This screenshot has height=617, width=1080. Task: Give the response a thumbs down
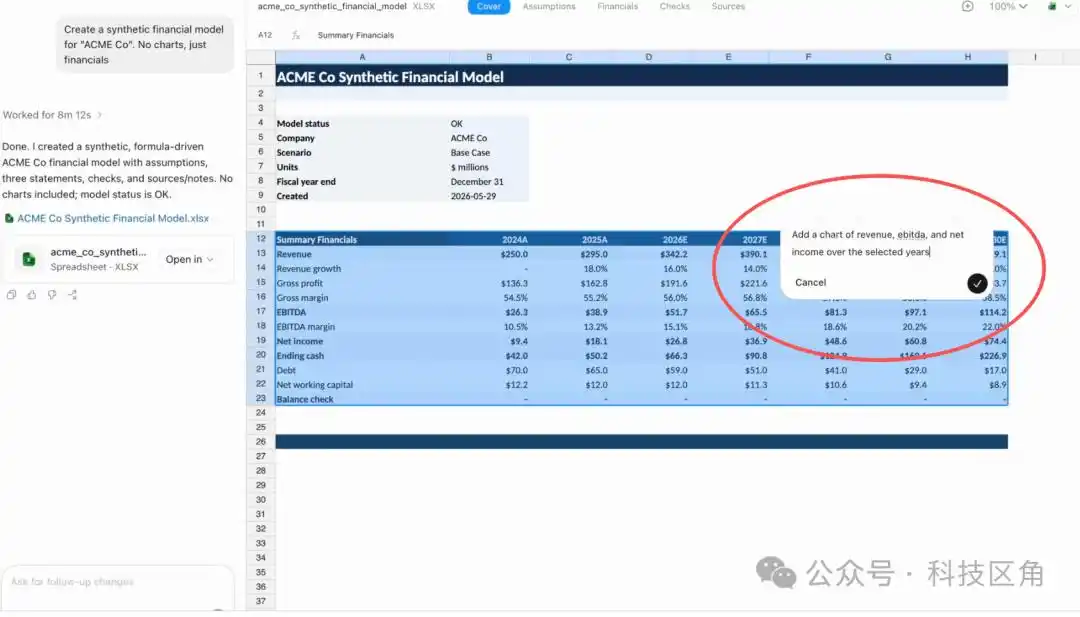52,295
